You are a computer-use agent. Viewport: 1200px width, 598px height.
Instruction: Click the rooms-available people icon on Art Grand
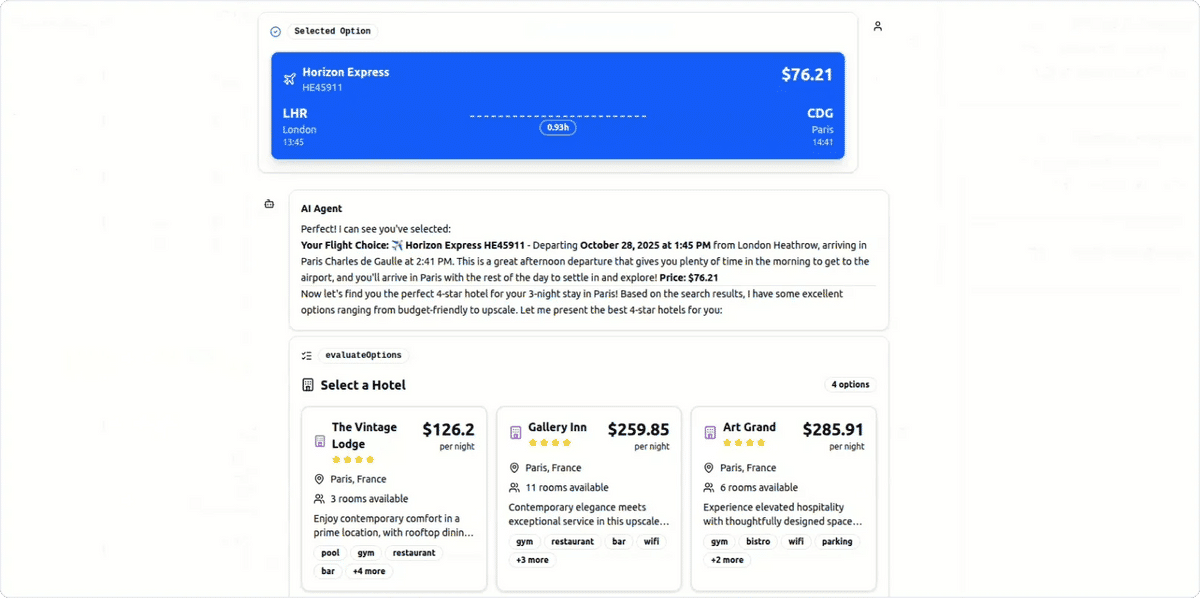(709, 488)
